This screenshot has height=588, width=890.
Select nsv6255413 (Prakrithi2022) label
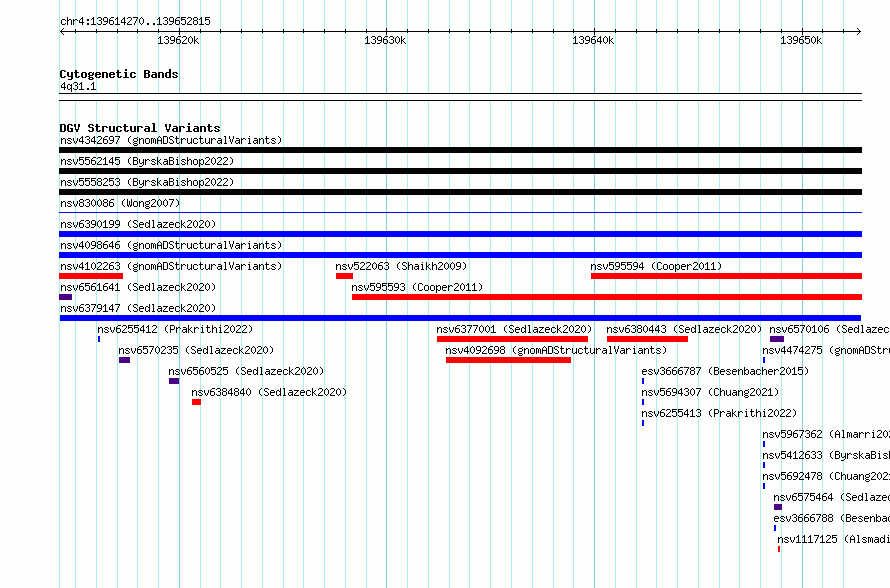719,413
